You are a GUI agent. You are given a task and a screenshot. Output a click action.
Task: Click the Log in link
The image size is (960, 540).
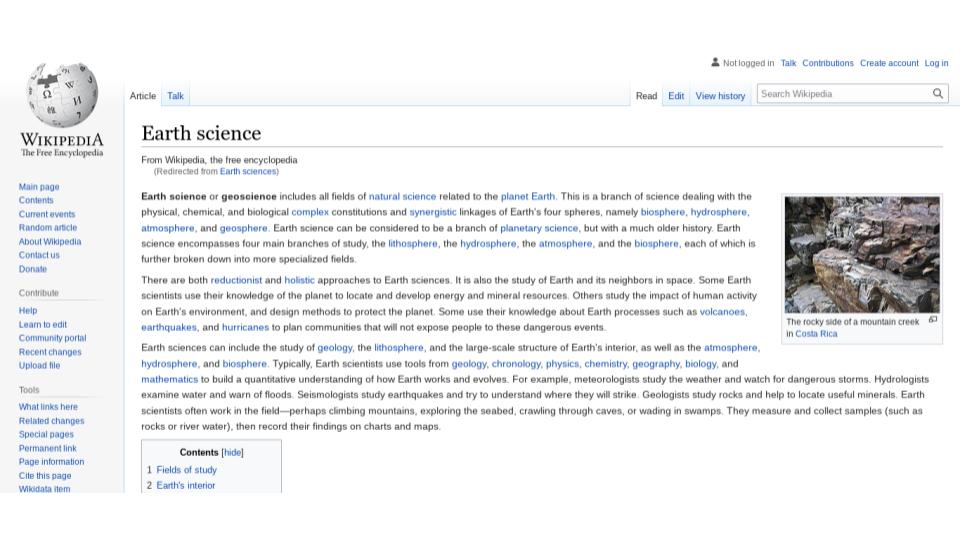(936, 63)
